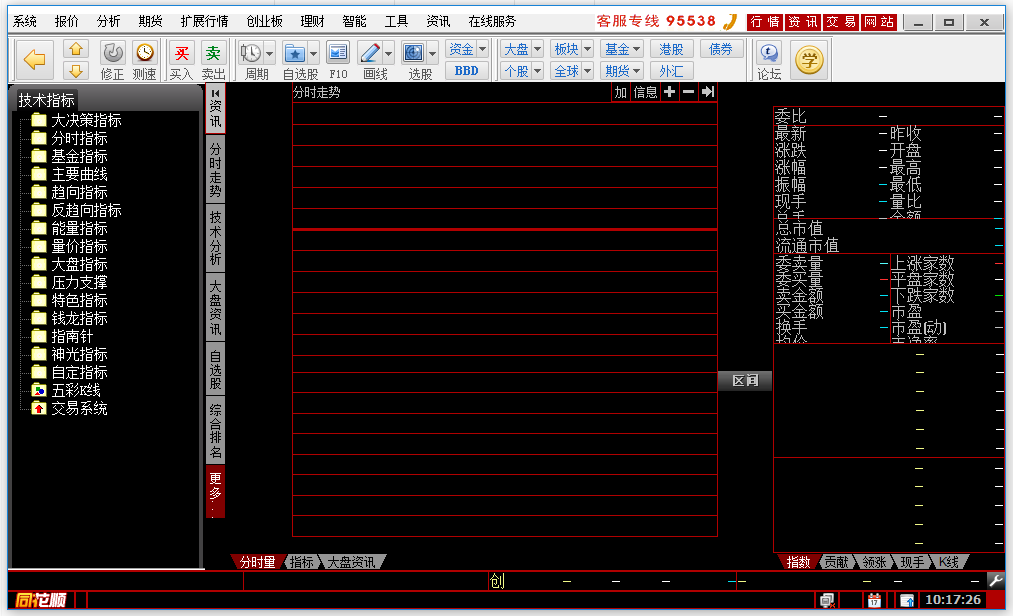Click the 测速 speed test clock icon
Viewport: 1013px width, 616px height.
[145, 53]
